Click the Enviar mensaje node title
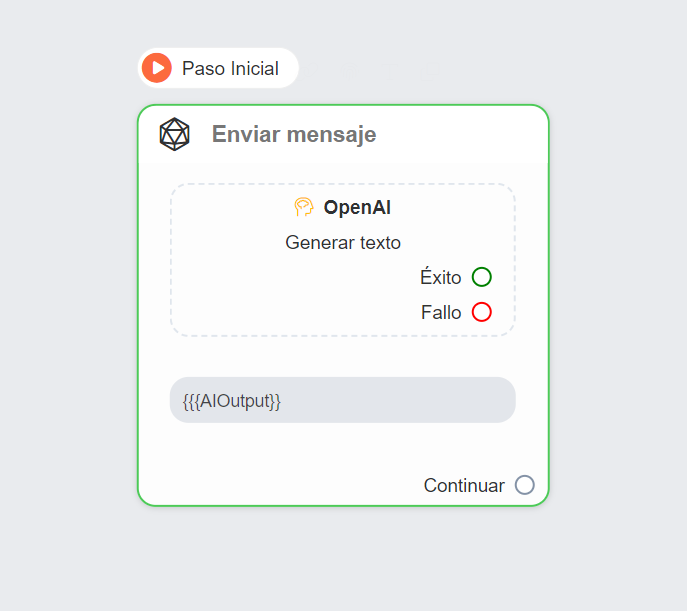This screenshot has width=687, height=611. pyautogui.click(x=294, y=134)
